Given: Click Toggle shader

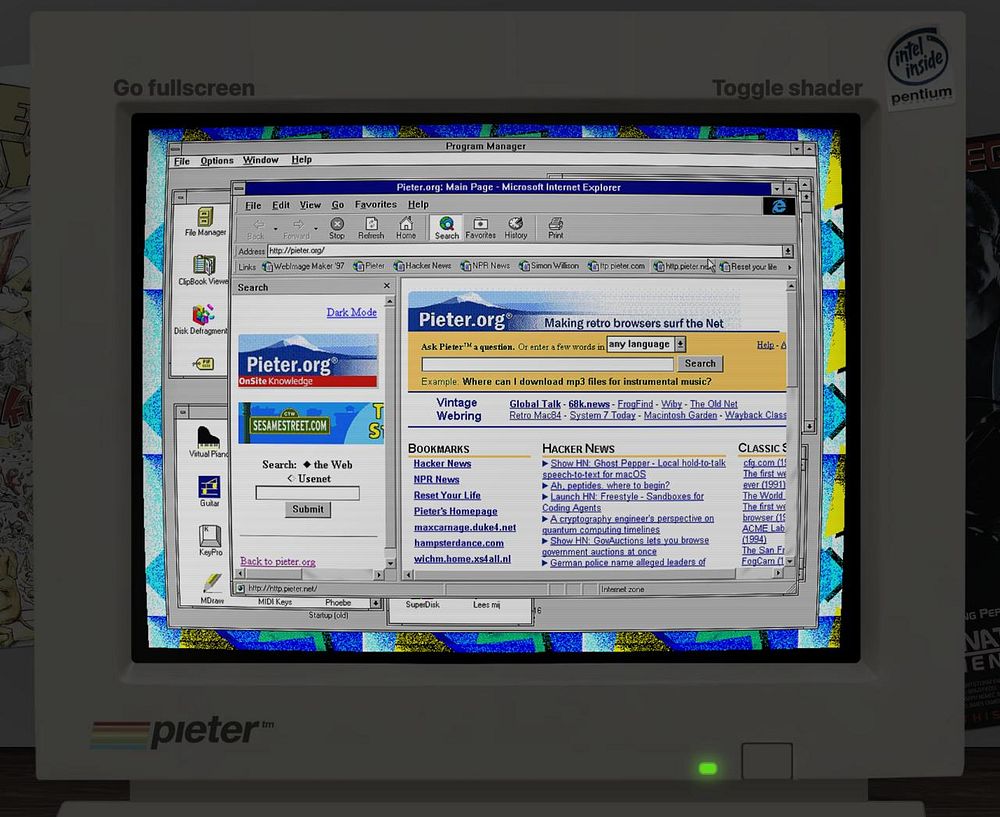Looking at the screenshot, I should tap(787, 88).
